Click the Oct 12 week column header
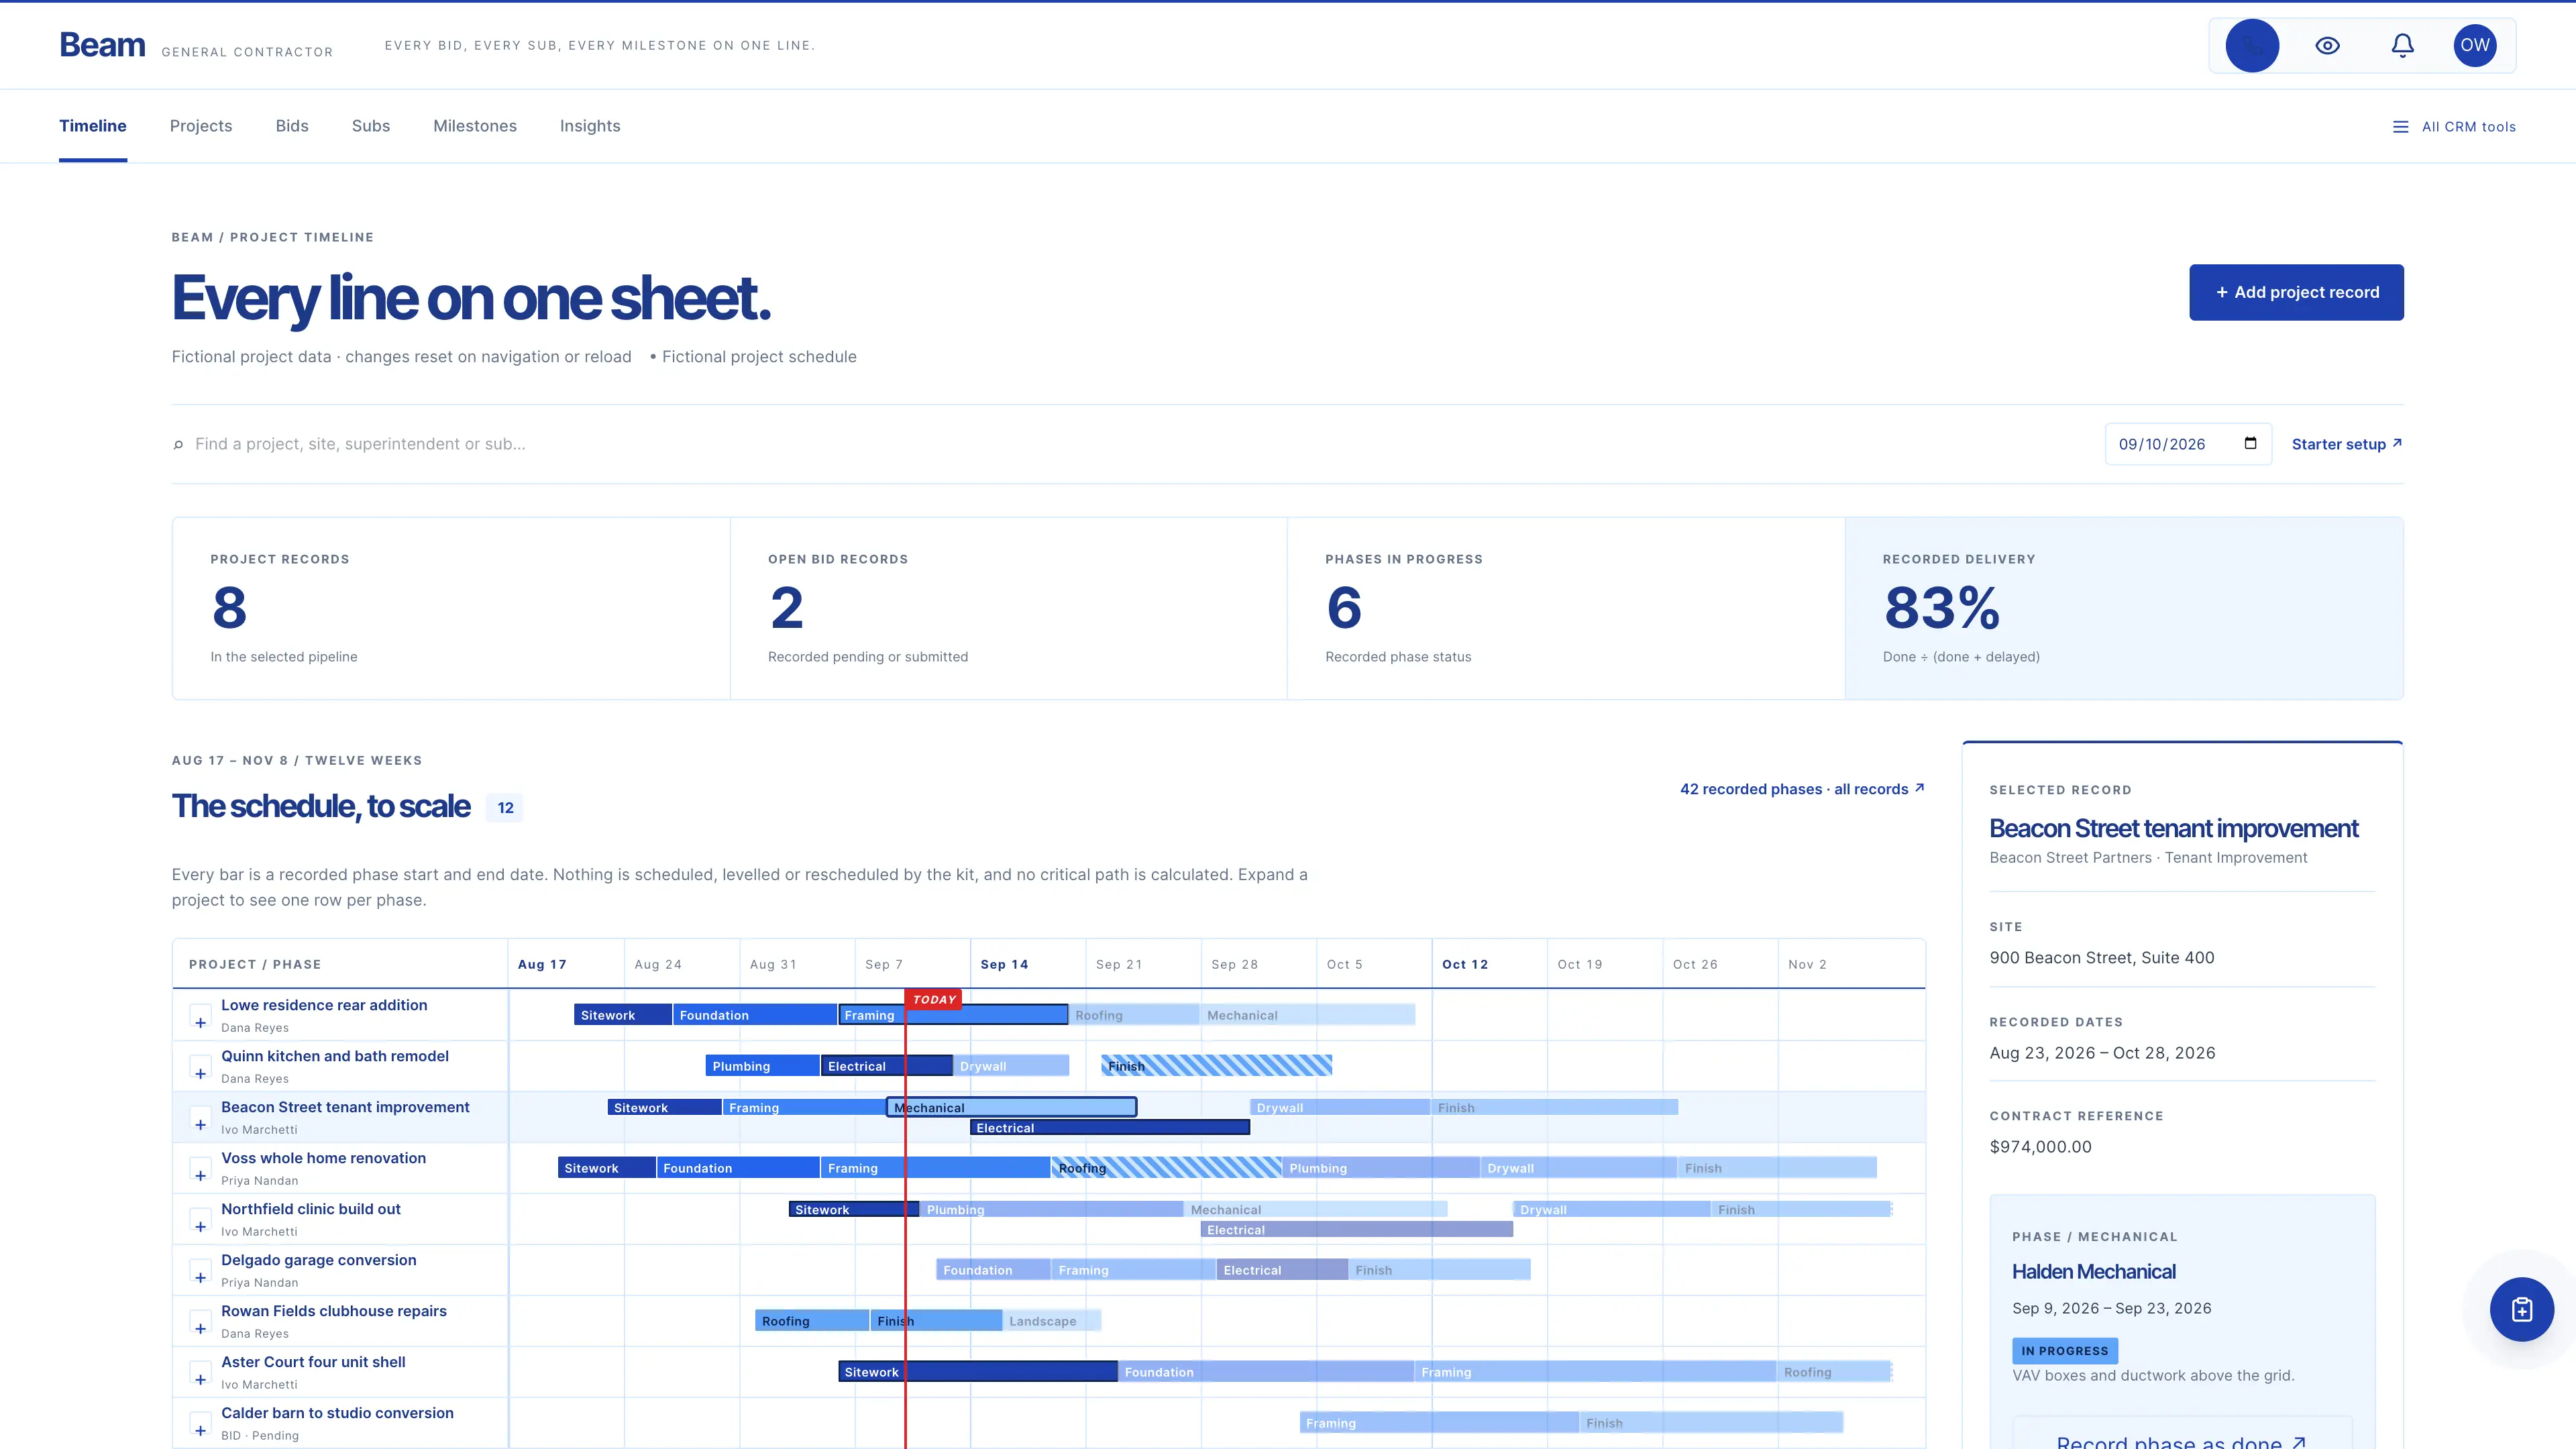 click(1489, 964)
